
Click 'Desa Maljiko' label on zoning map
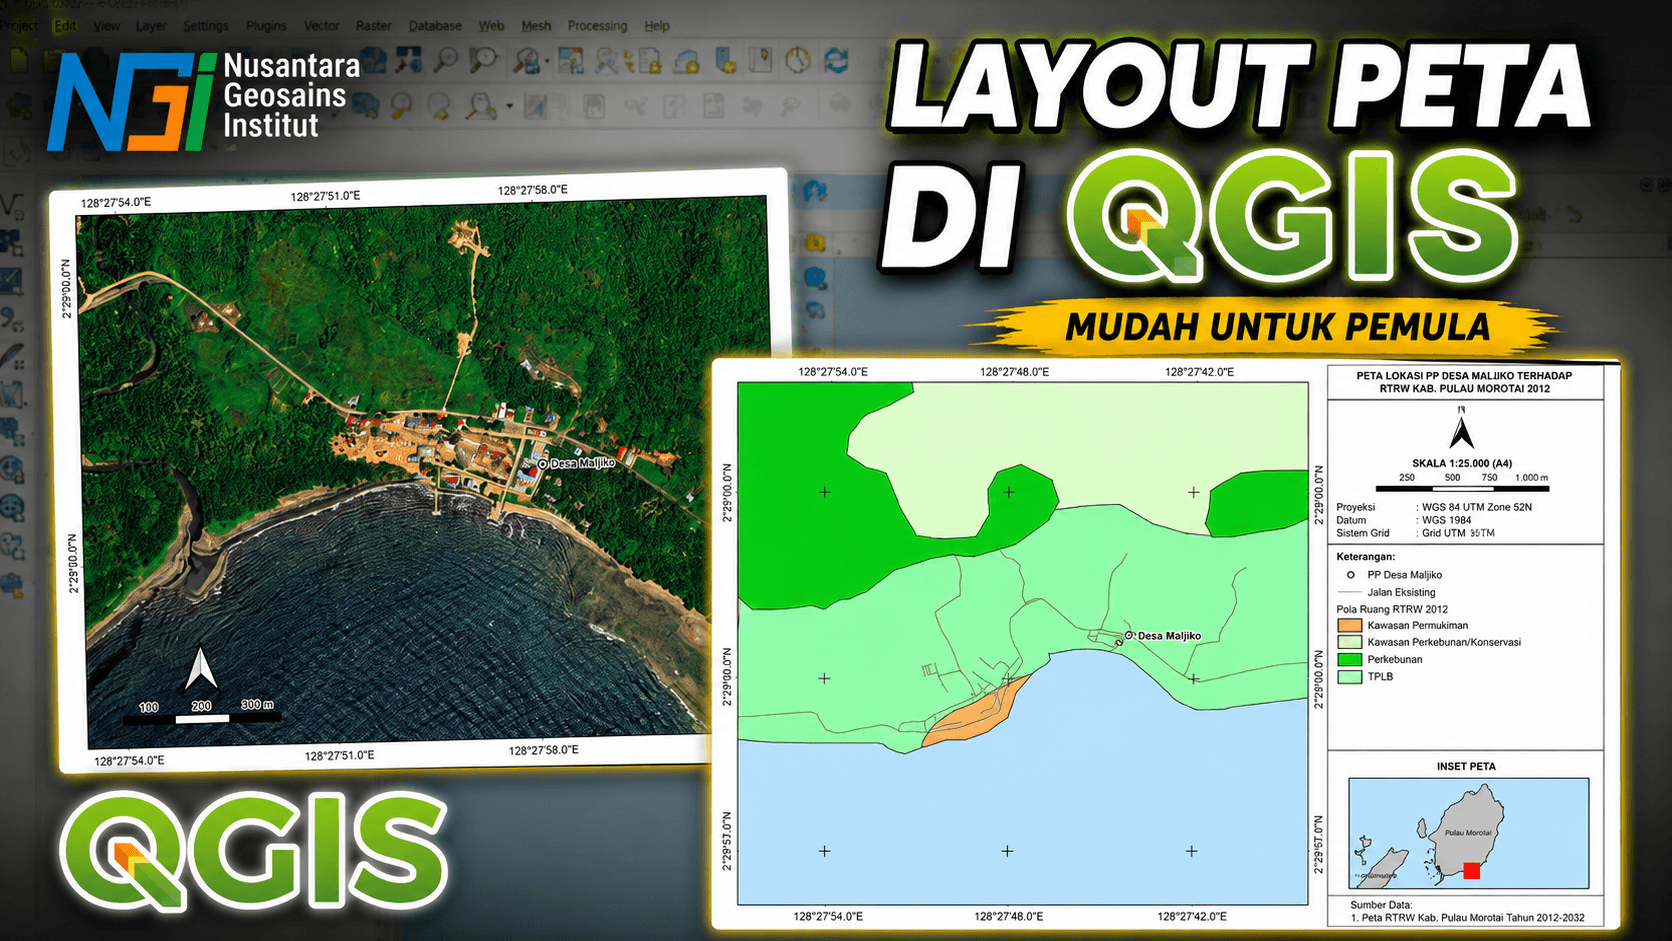[1169, 636]
